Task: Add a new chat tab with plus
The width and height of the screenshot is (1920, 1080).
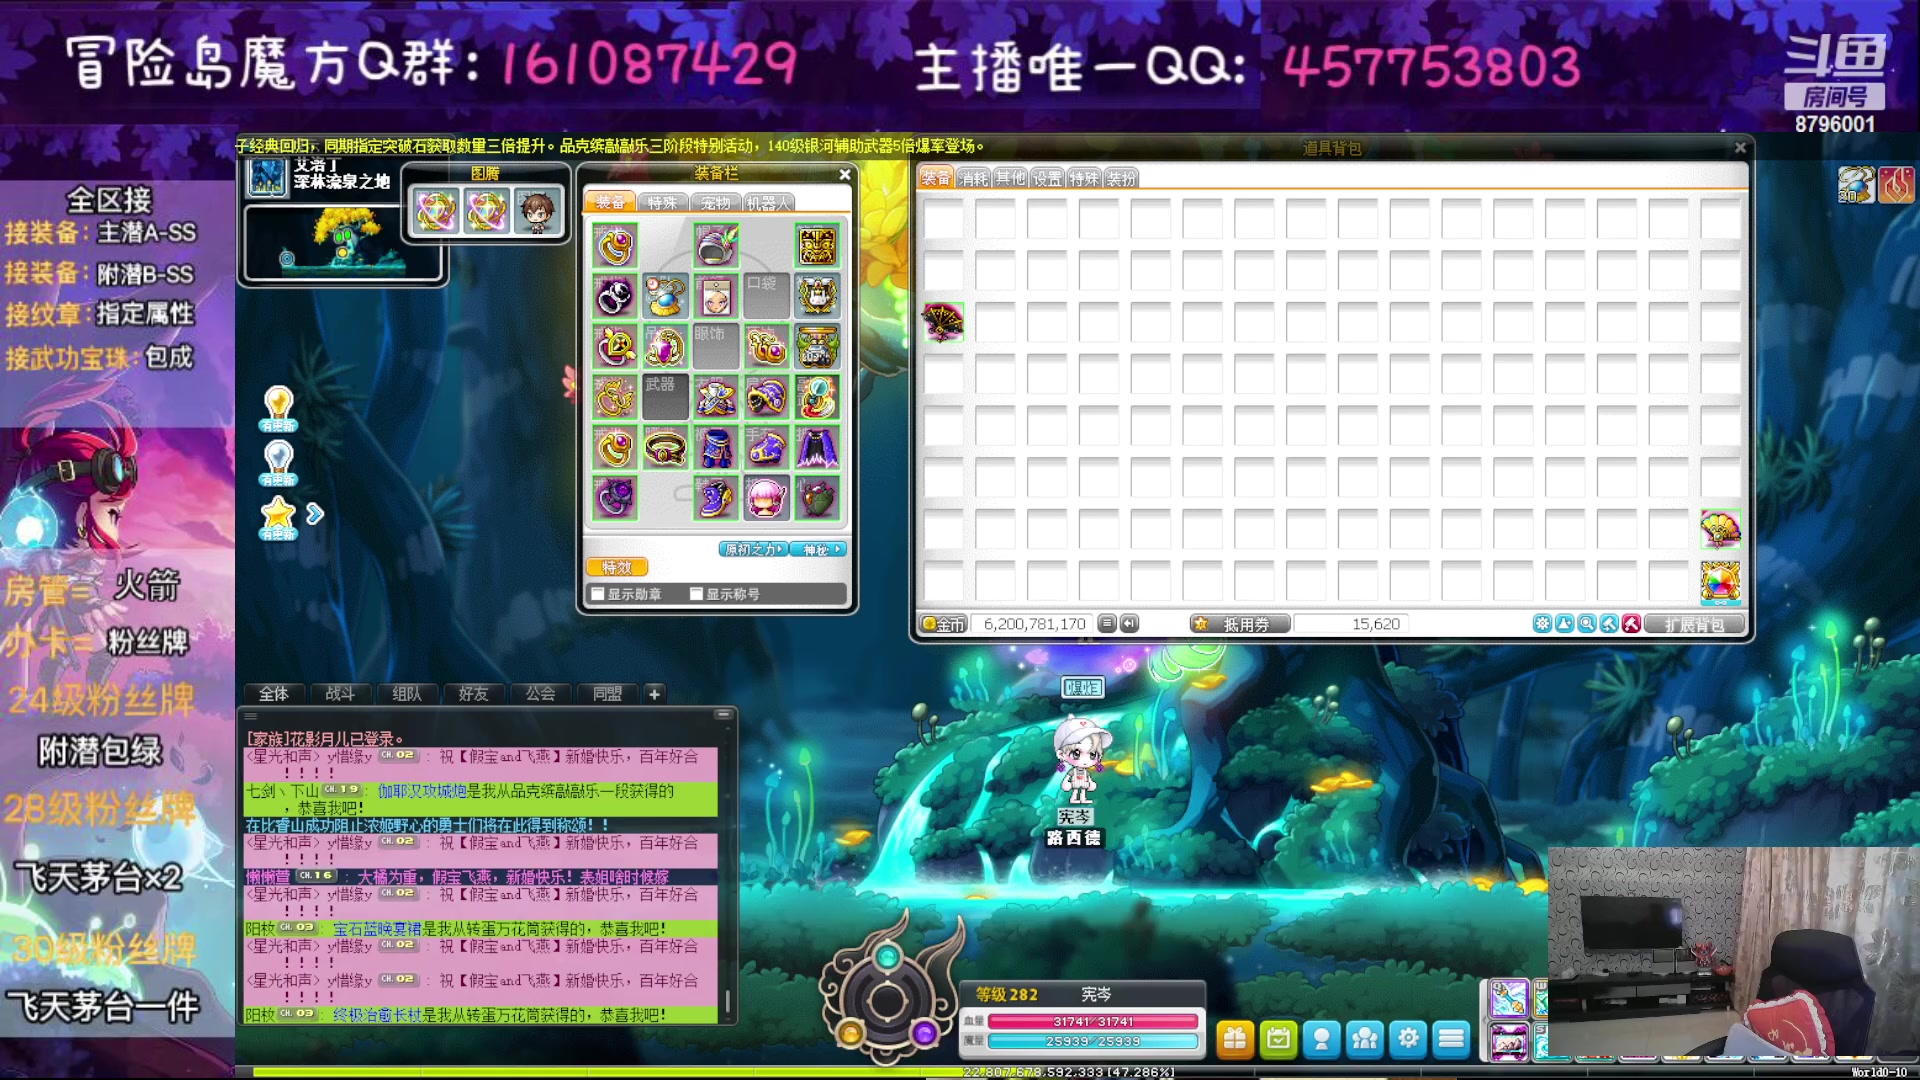Action: pos(654,693)
